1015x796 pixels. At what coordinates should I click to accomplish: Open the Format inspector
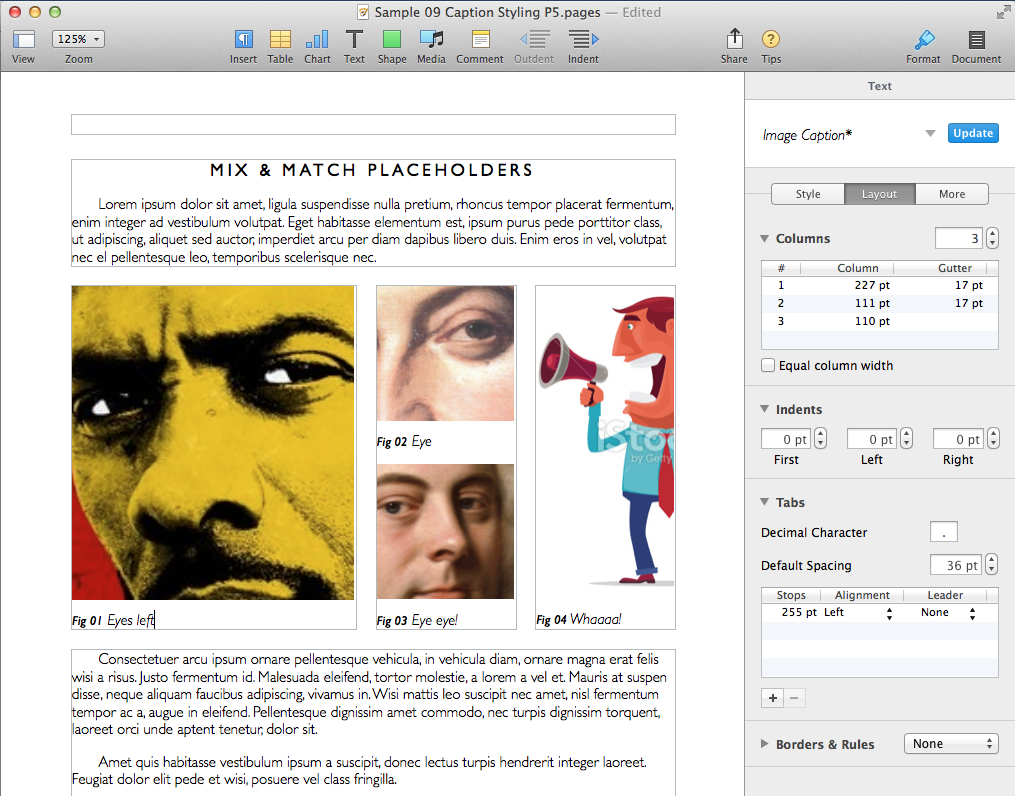click(x=923, y=40)
